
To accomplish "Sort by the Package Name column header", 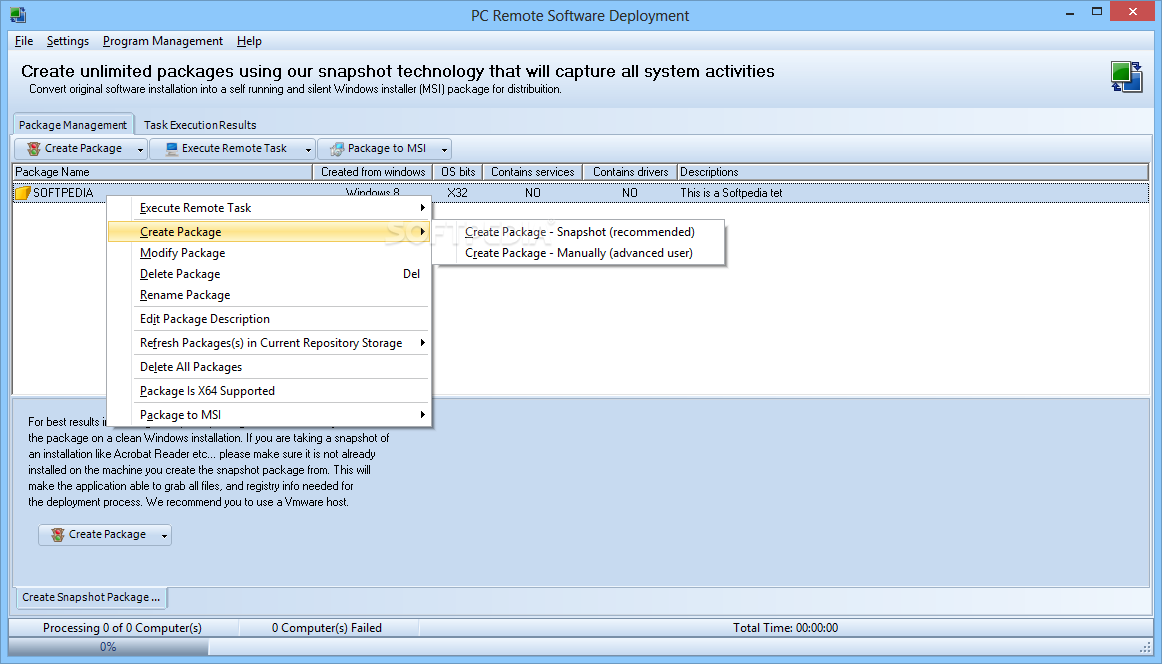I will (163, 172).
